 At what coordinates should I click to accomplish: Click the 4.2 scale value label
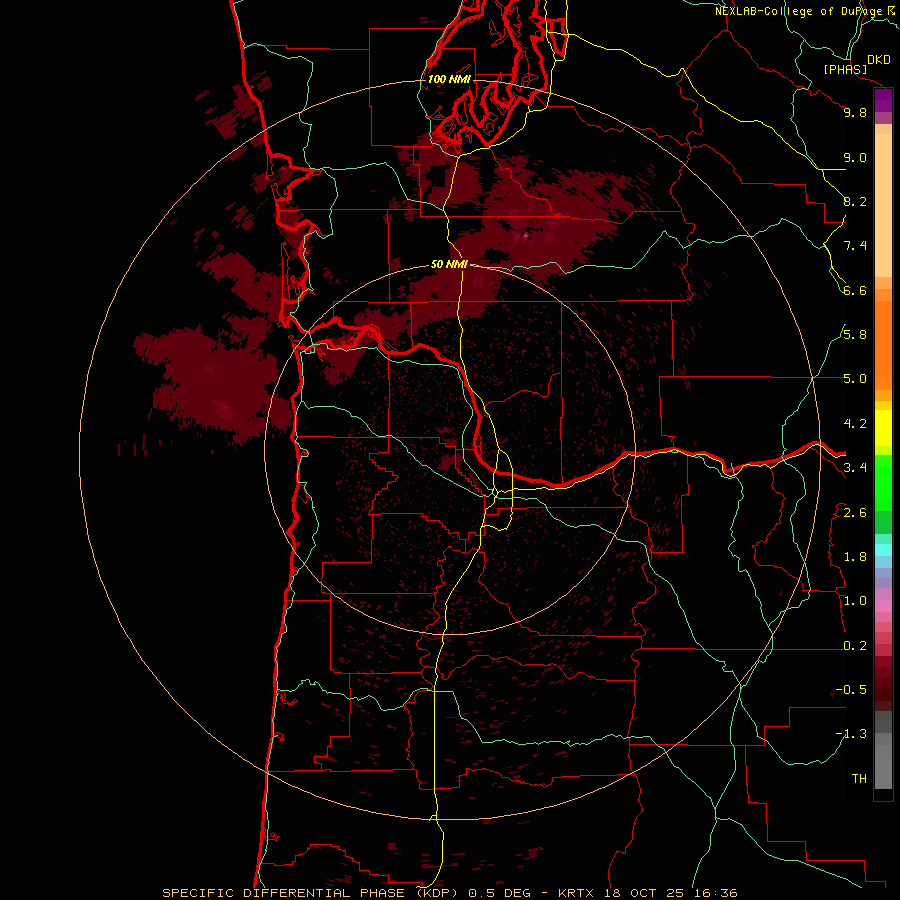pyautogui.click(x=855, y=424)
